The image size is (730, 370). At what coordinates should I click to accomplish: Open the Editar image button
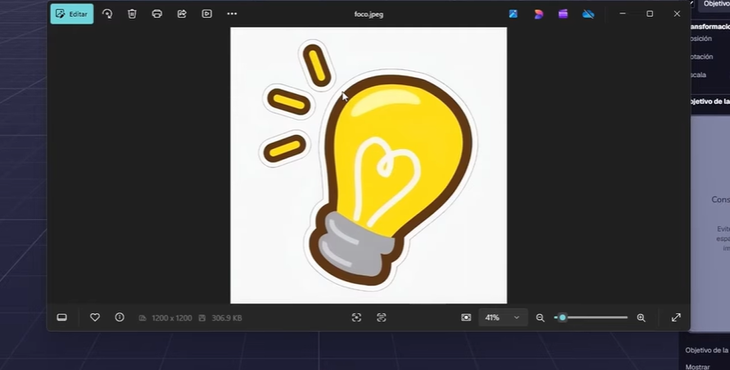tap(72, 14)
